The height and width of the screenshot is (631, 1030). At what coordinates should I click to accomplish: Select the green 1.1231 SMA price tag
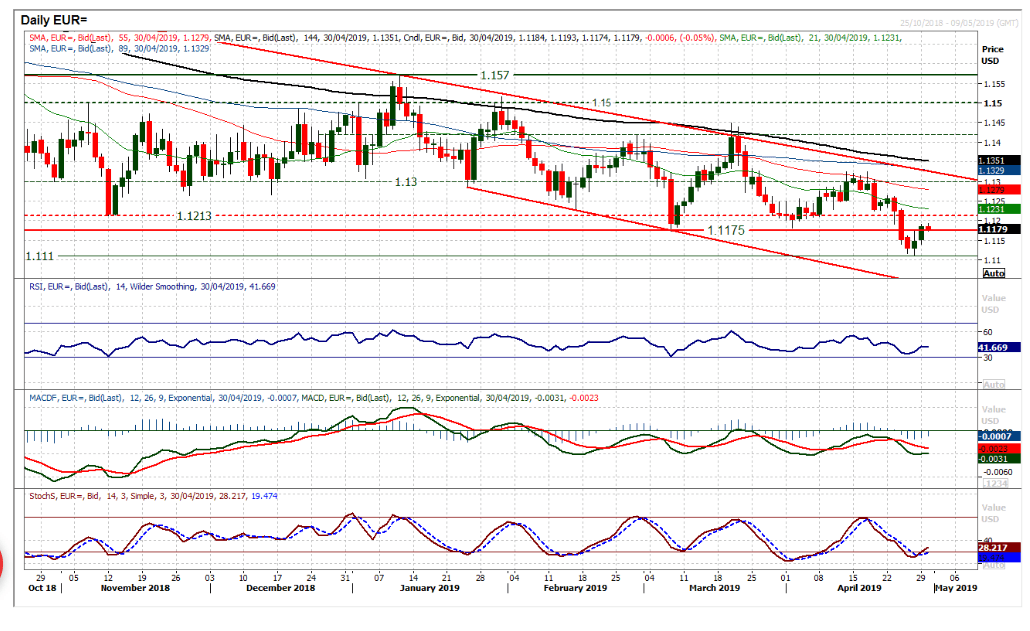pyautogui.click(x=1001, y=208)
